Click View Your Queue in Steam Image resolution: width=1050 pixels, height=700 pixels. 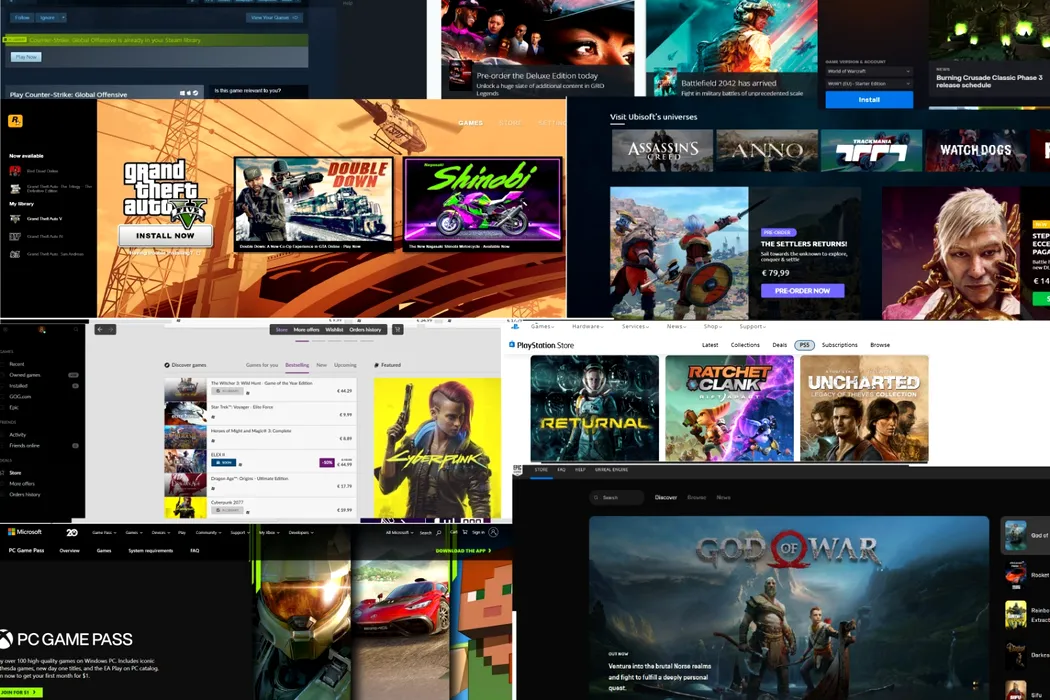(x=274, y=17)
